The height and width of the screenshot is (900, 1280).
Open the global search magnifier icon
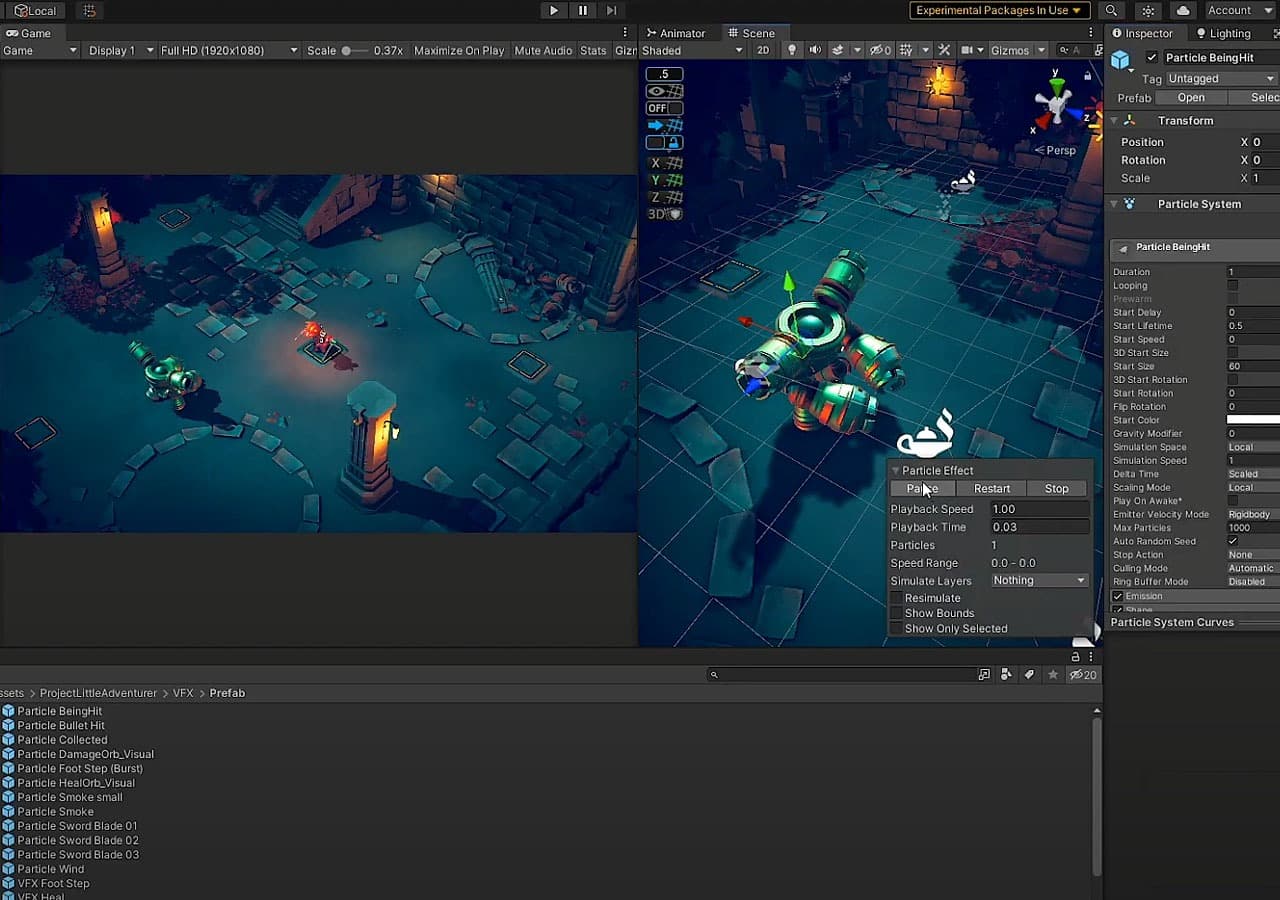point(1111,10)
